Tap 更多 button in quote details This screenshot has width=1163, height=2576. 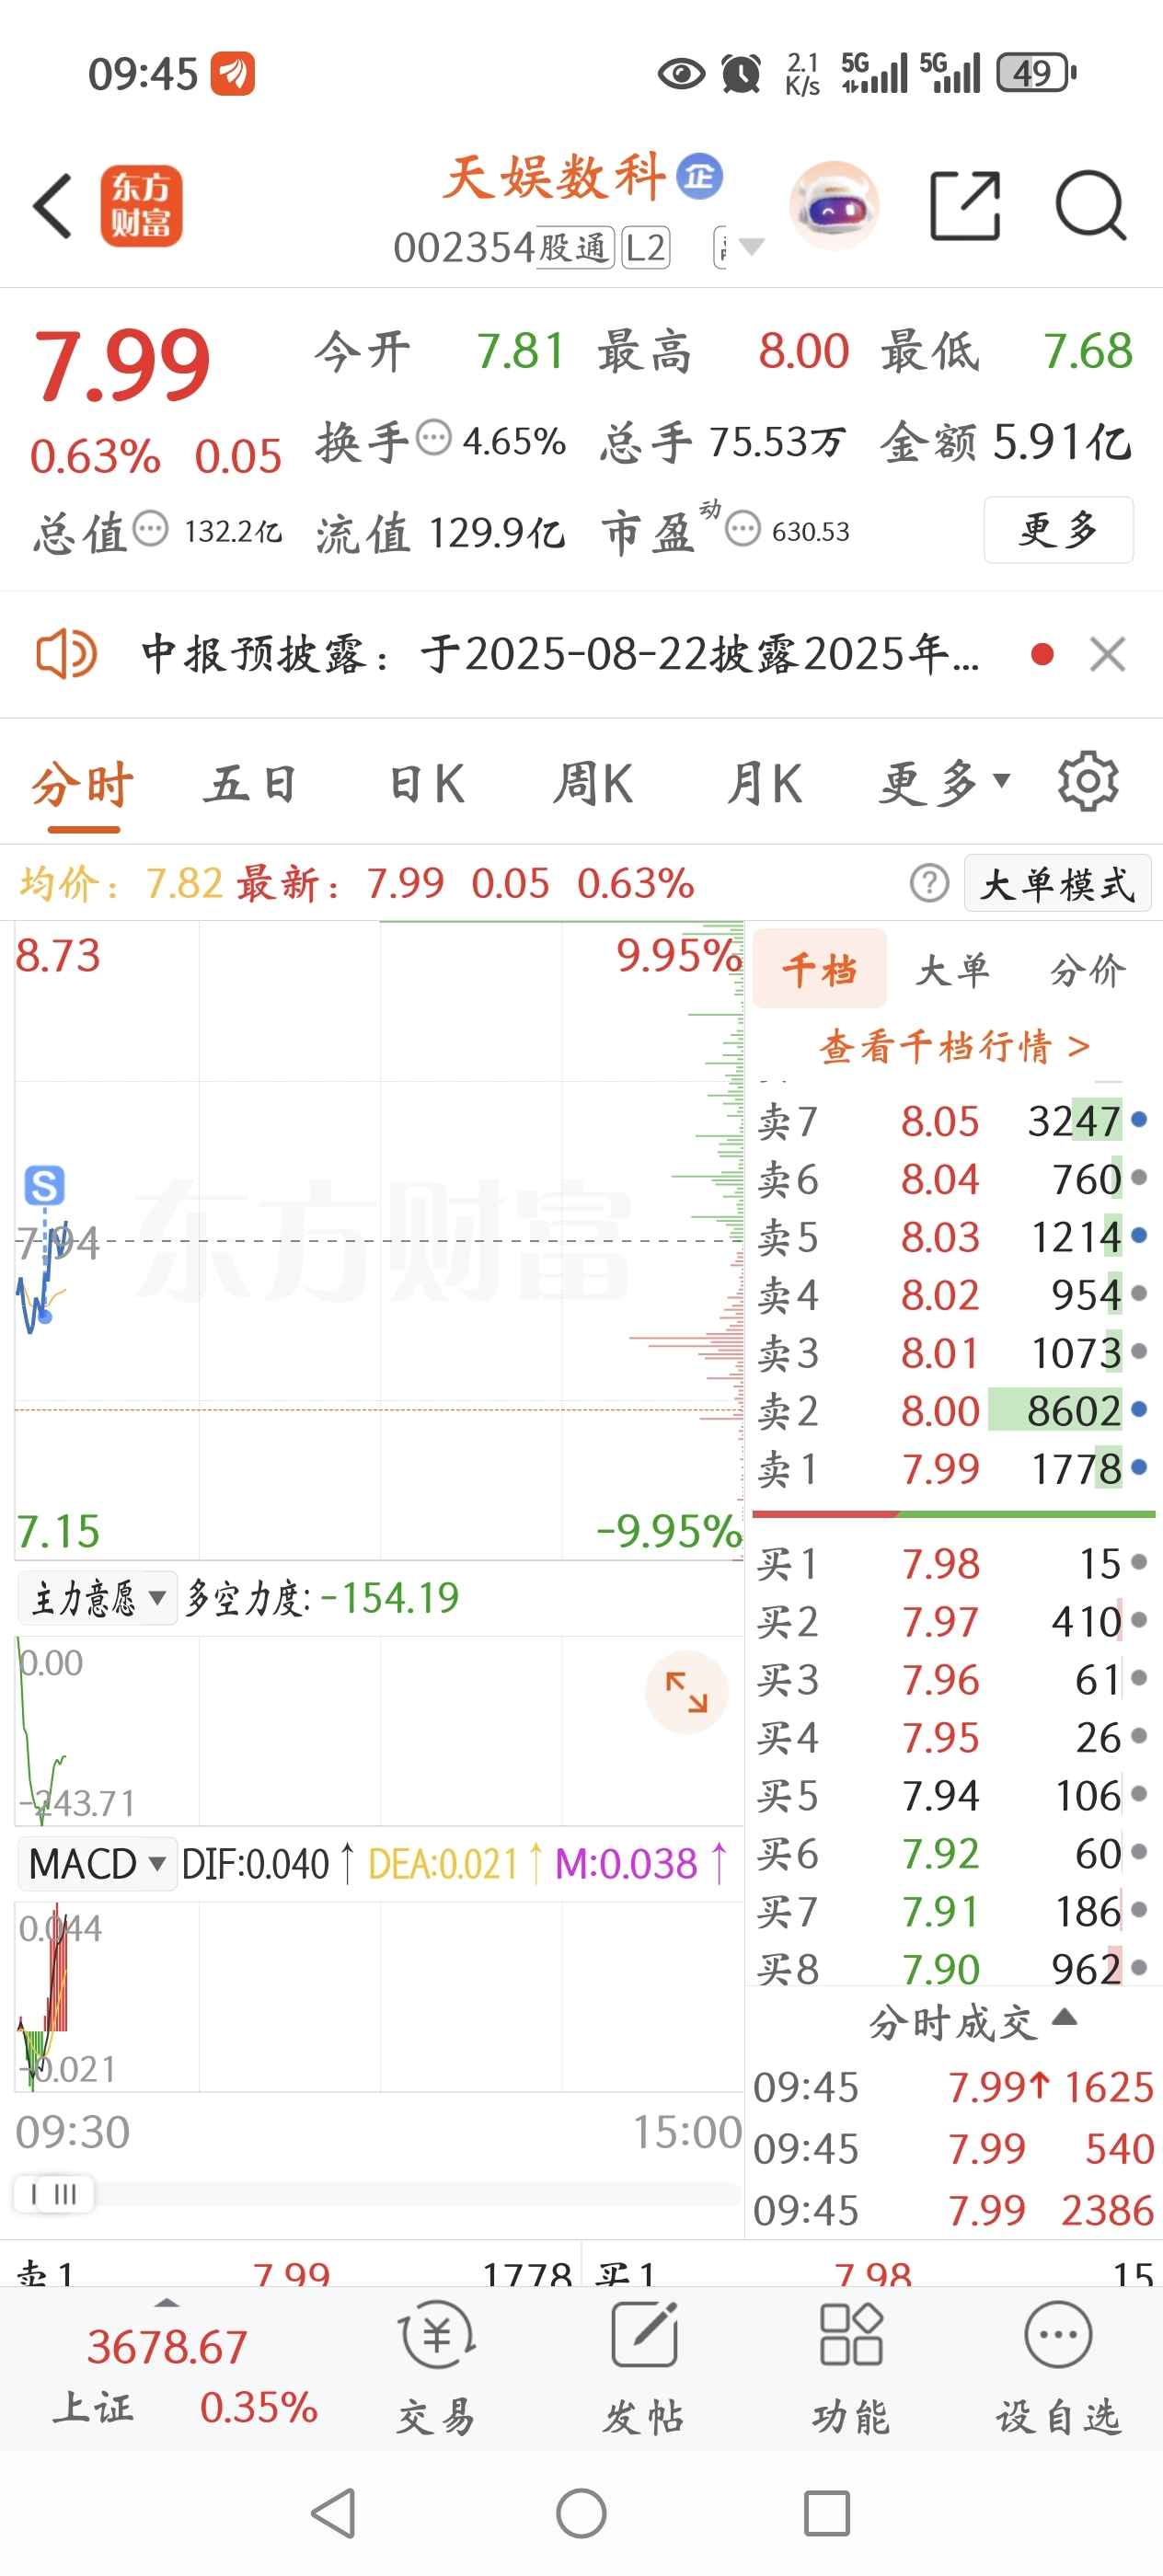[x=1058, y=529]
